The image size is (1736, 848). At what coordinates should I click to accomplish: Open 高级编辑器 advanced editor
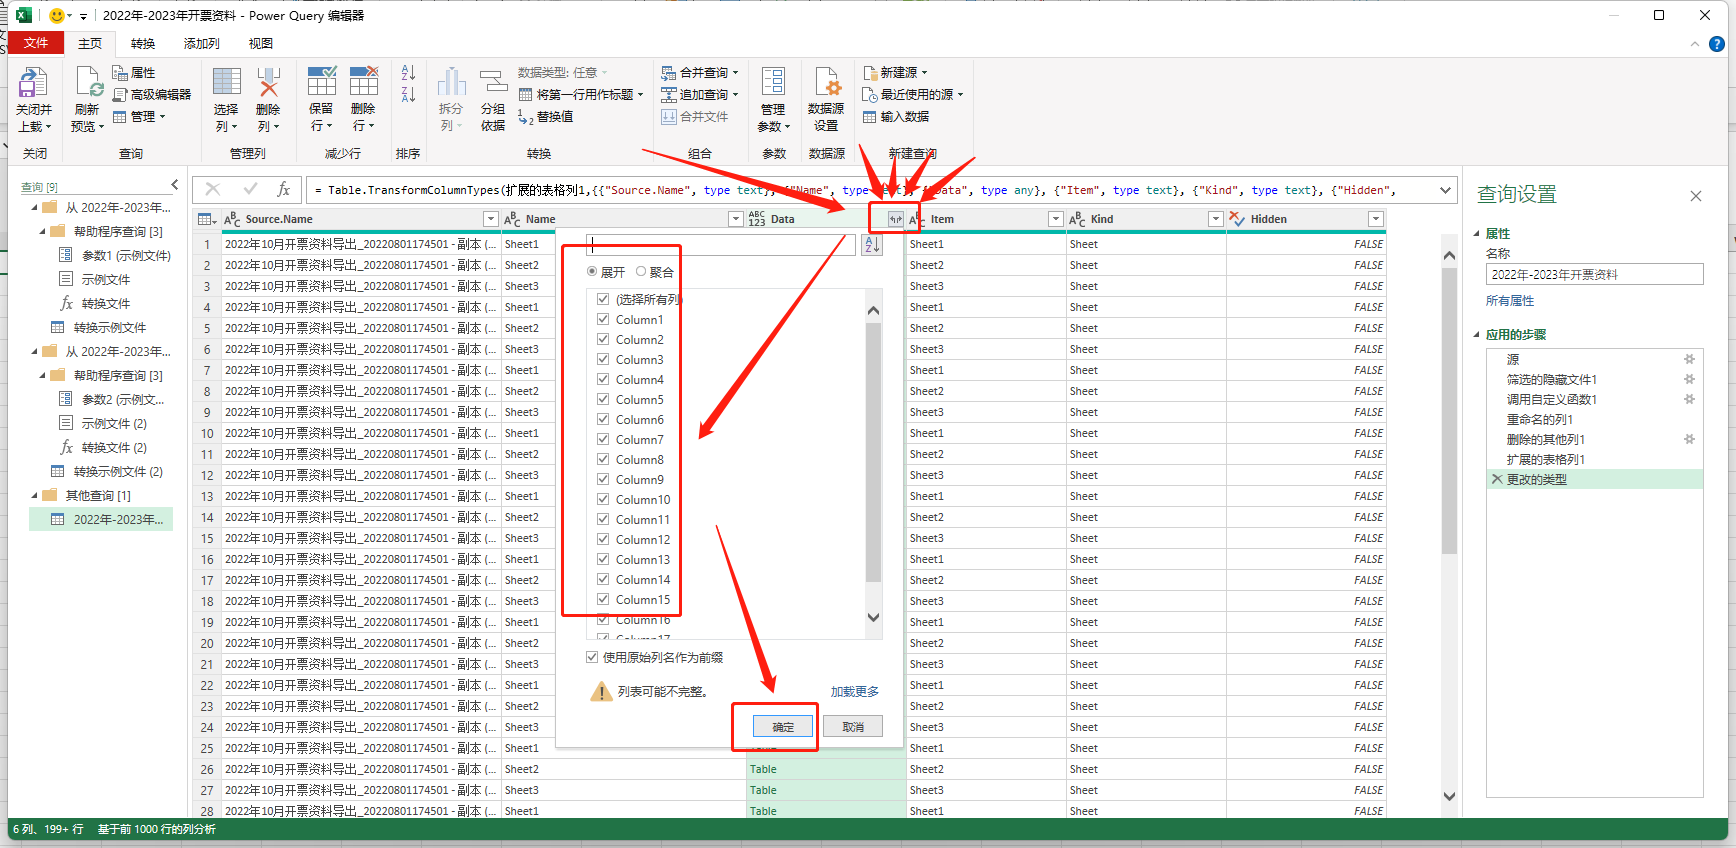tap(152, 94)
